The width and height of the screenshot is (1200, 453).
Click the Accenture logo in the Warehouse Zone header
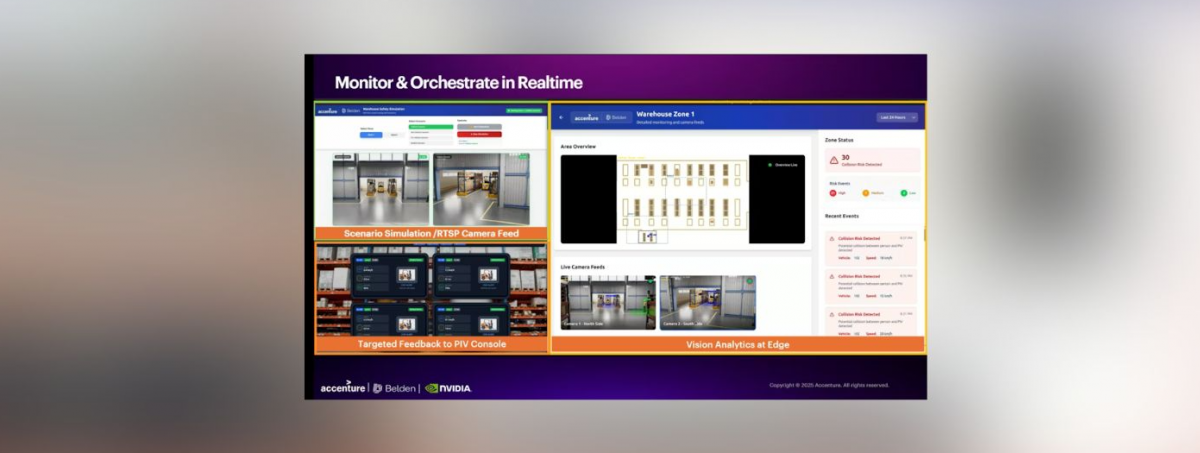pyautogui.click(x=586, y=117)
